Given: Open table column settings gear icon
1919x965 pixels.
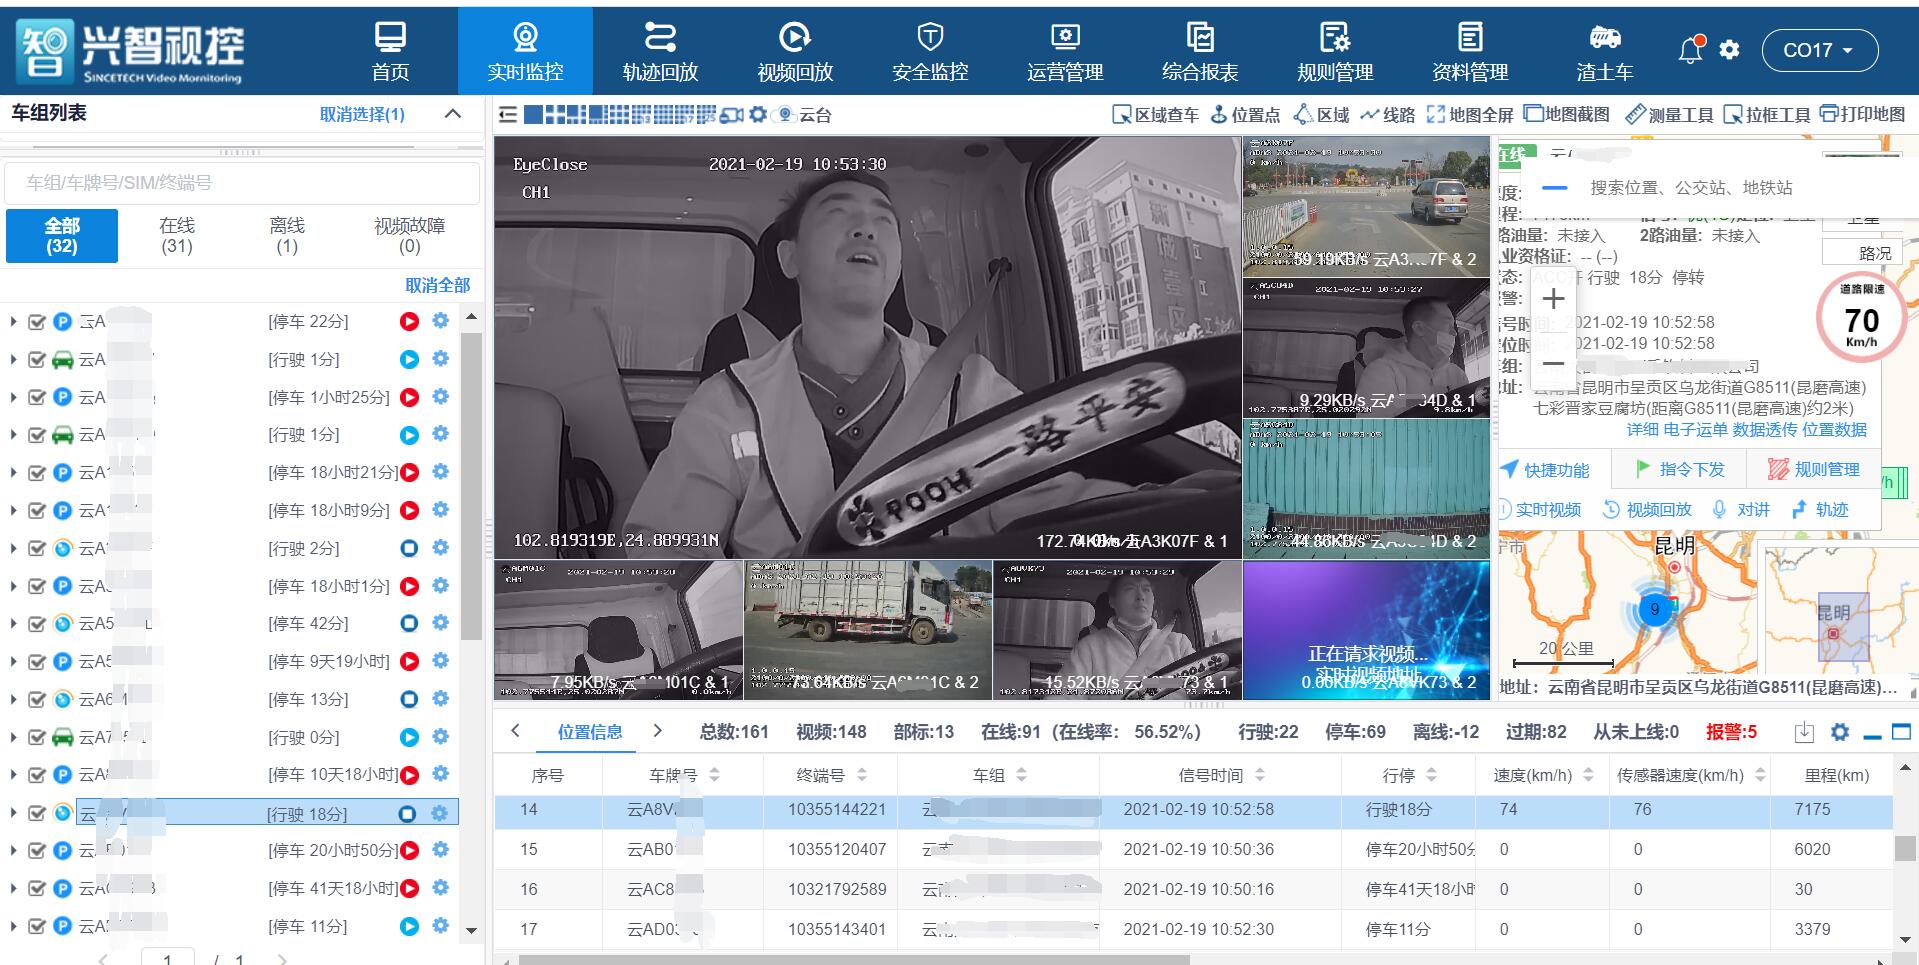Looking at the screenshot, I should [x=1840, y=732].
